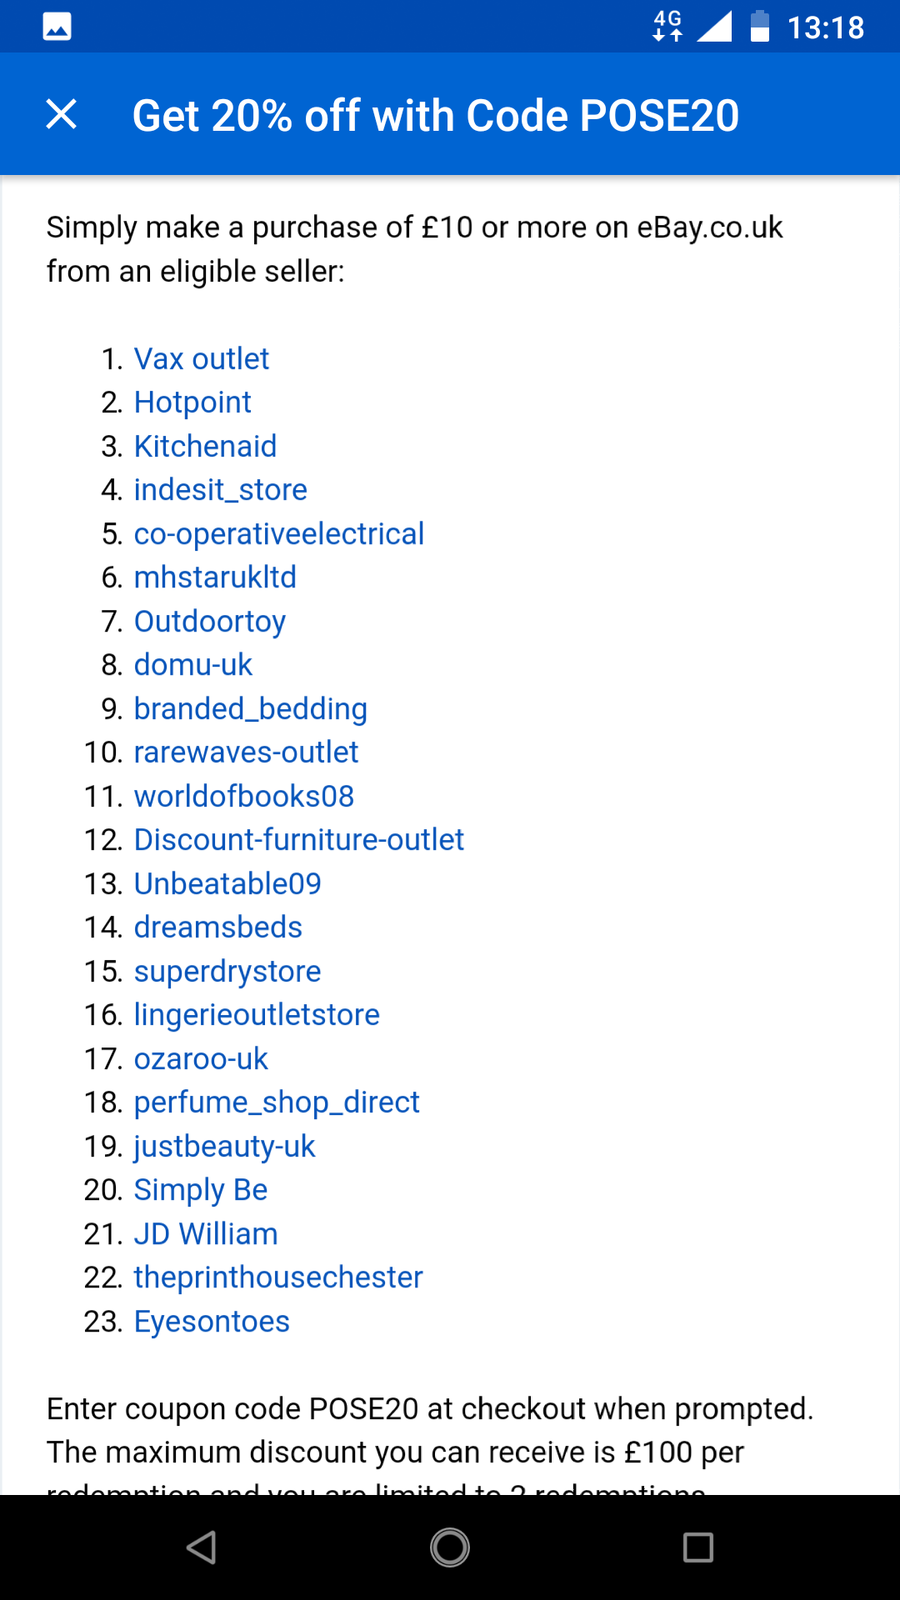This screenshot has height=1600, width=900.
Task: Tap the 4G signal indicator
Action: coord(668,26)
